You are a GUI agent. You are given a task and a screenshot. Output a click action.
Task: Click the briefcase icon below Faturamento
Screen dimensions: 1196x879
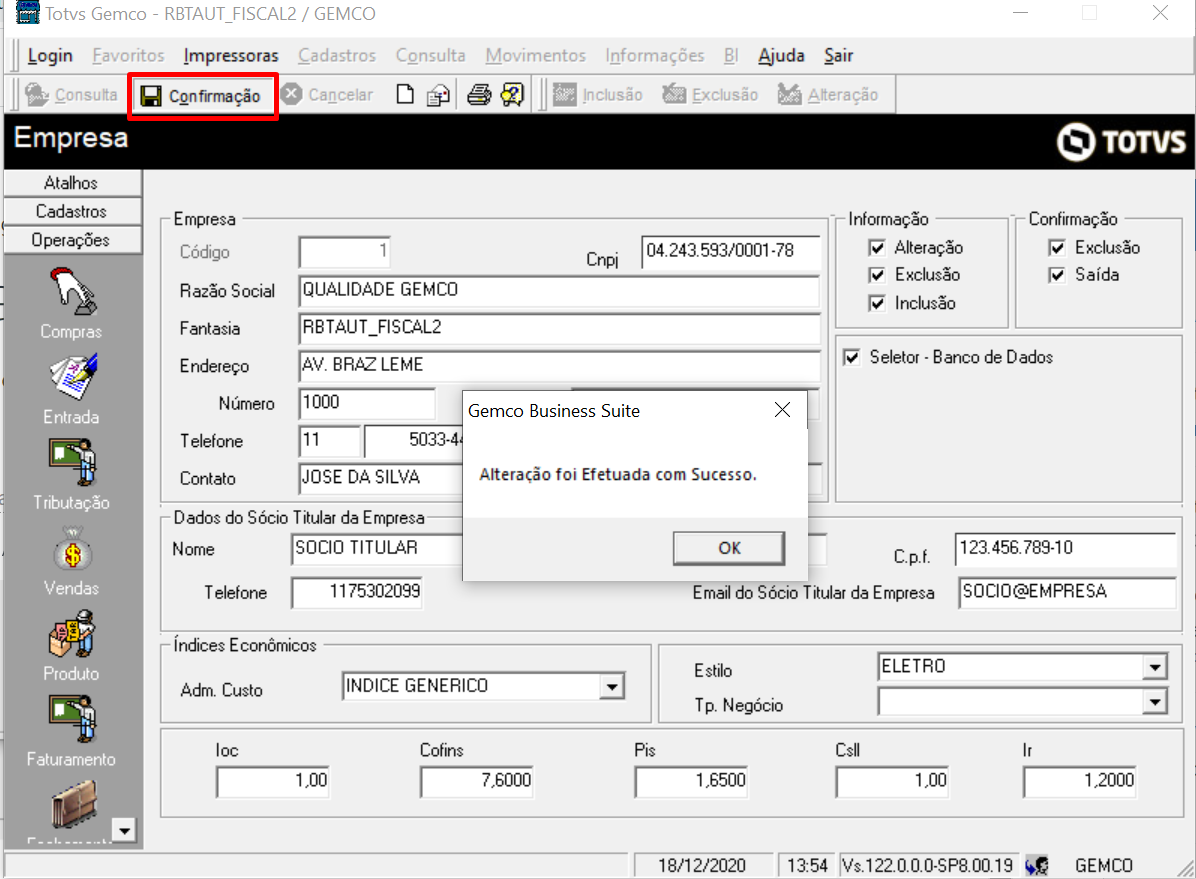tap(73, 804)
